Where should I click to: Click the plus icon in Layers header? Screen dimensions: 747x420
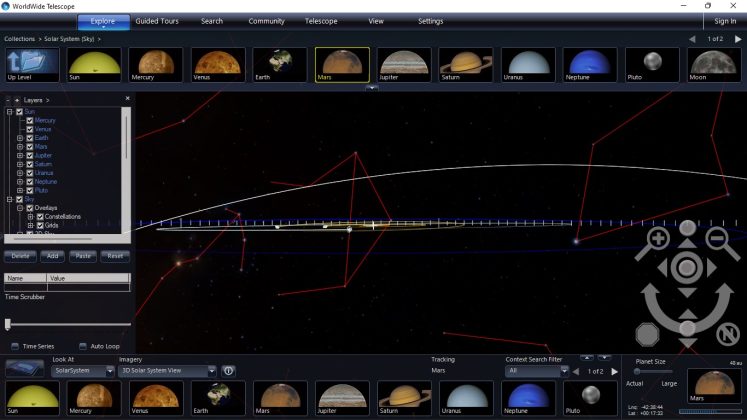(17, 100)
